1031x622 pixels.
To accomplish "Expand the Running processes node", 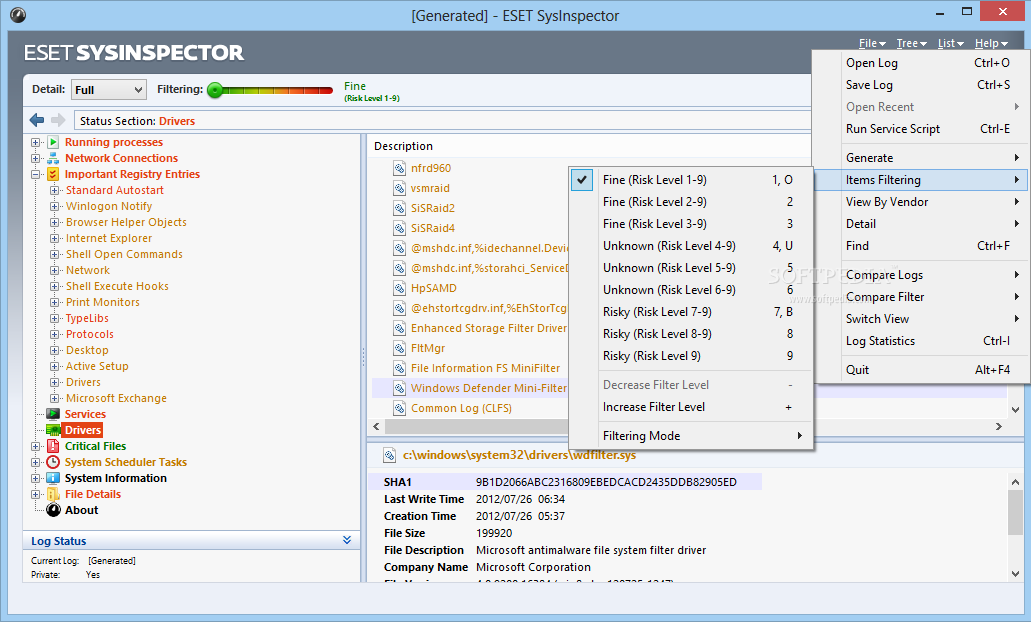I will click(36, 142).
